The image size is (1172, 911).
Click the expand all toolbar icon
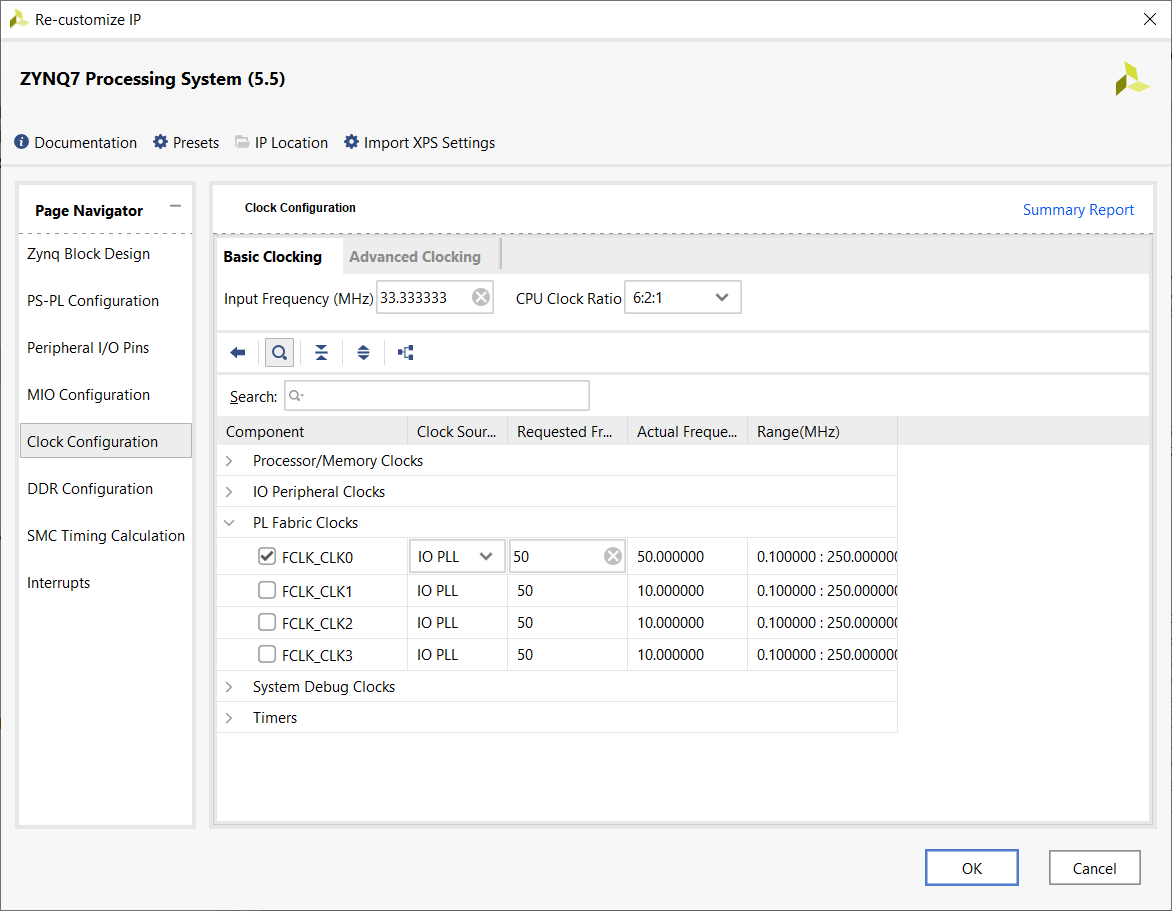(363, 353)
